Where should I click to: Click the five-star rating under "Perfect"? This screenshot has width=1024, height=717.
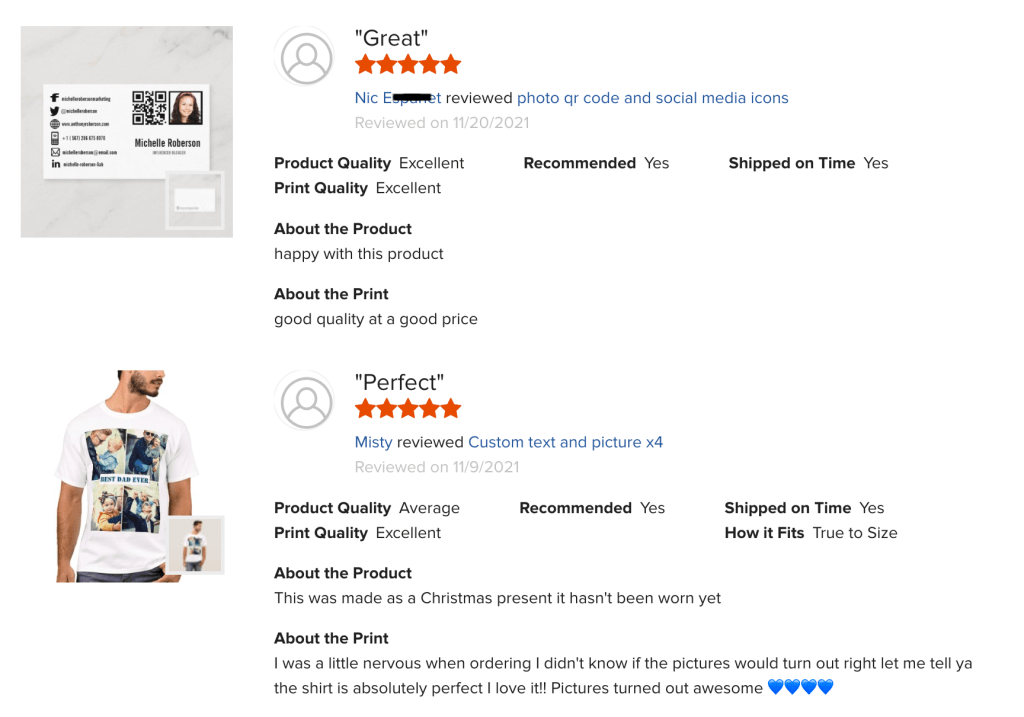pos(408,409)
